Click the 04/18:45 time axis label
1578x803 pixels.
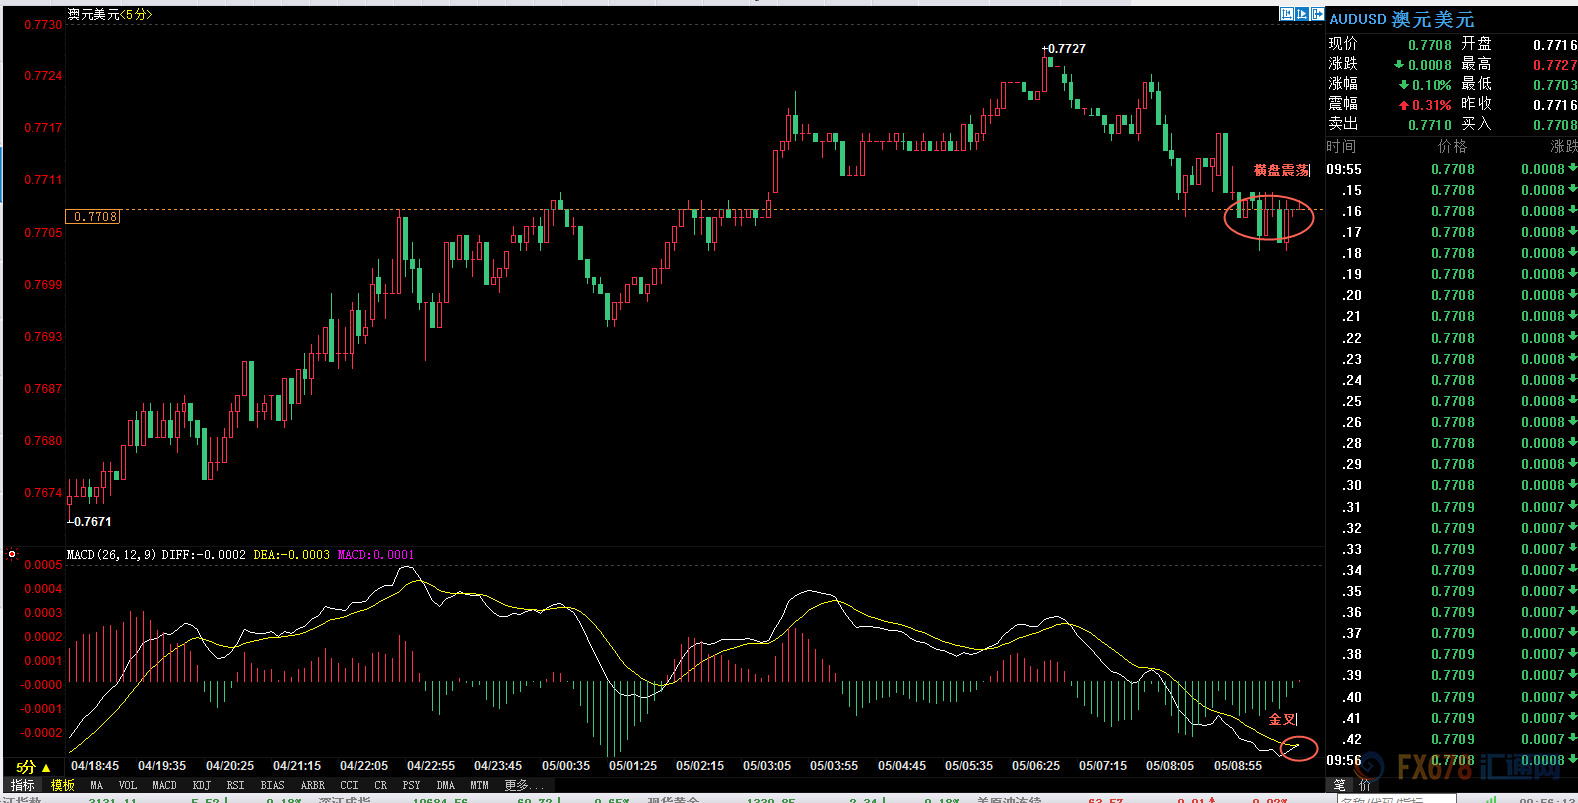coord(95,766)
